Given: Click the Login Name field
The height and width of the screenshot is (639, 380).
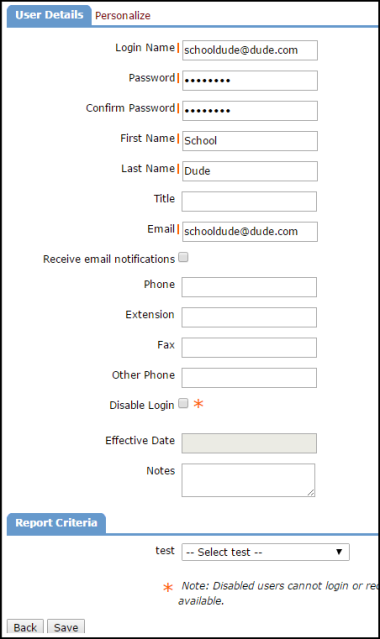Looking at the screenshot, I should pos(250,50).
